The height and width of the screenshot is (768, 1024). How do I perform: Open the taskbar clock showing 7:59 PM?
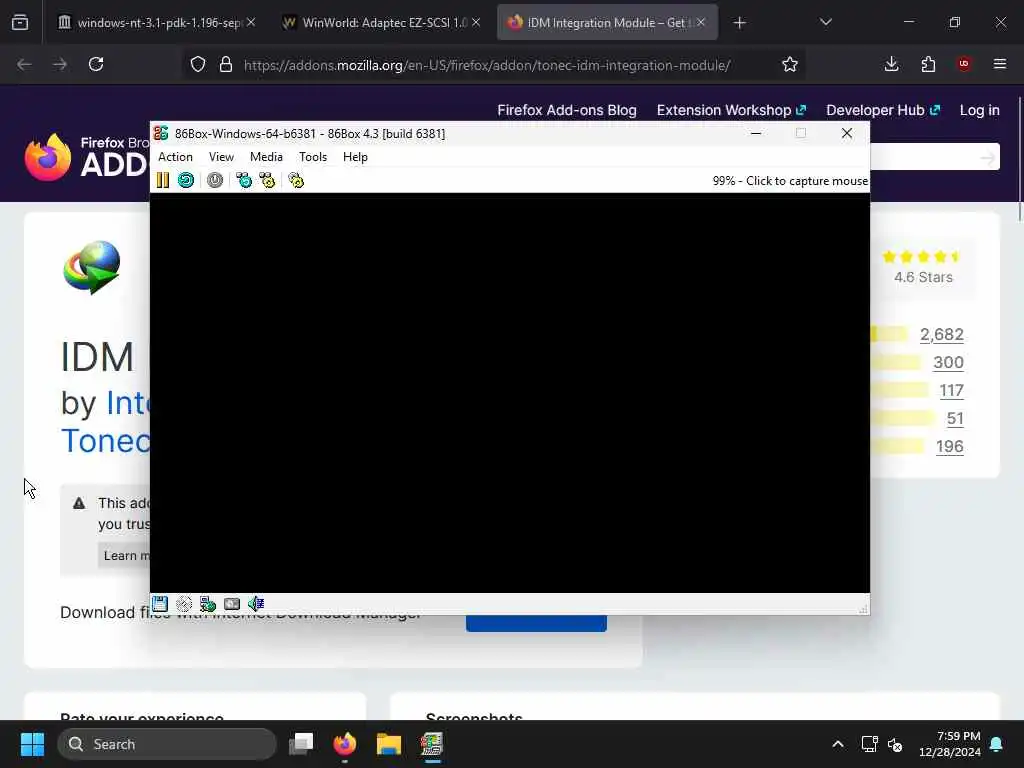tap(950, 744)
